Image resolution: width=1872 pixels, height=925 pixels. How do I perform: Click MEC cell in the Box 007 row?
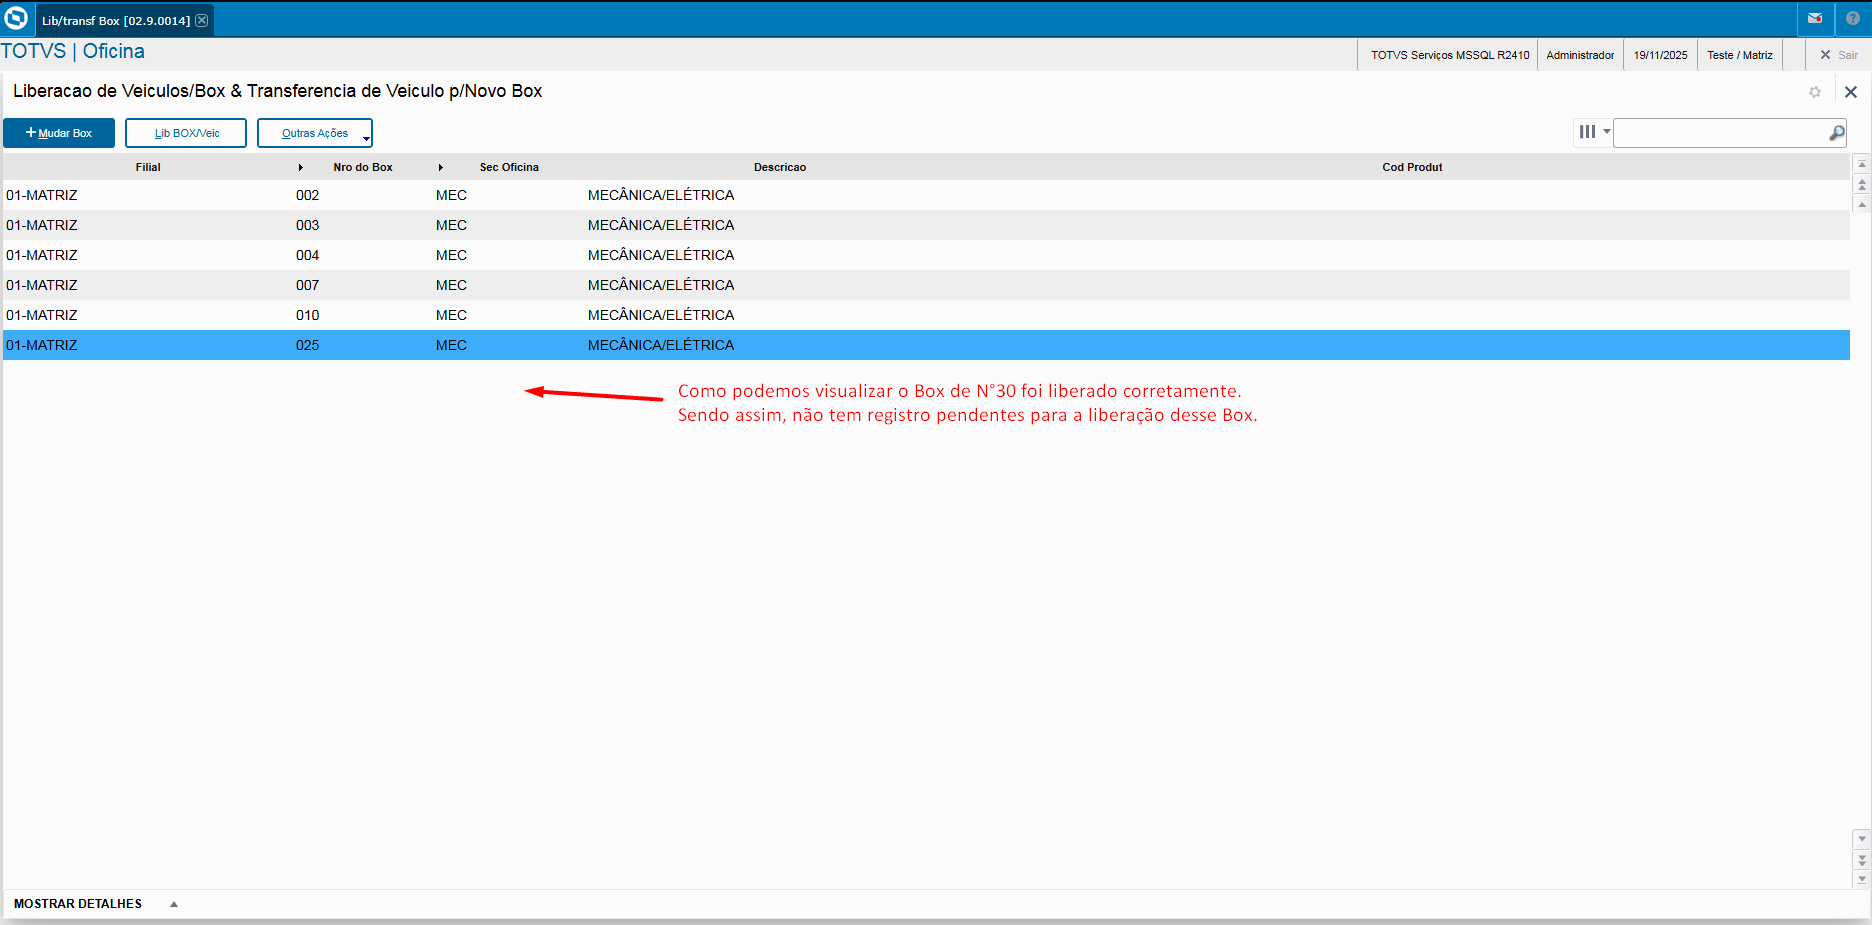tap(451, 285)
